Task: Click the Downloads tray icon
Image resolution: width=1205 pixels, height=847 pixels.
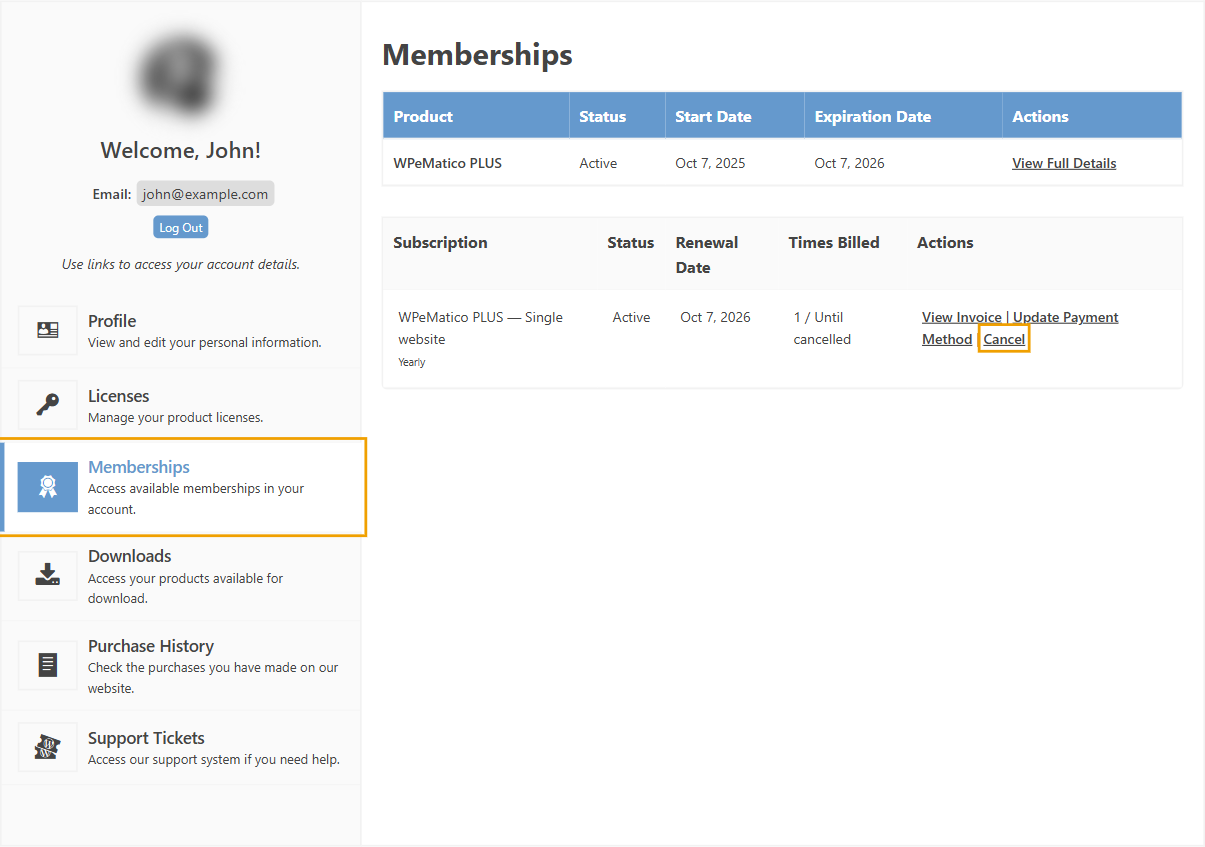Action: click(x=47, y=575)
